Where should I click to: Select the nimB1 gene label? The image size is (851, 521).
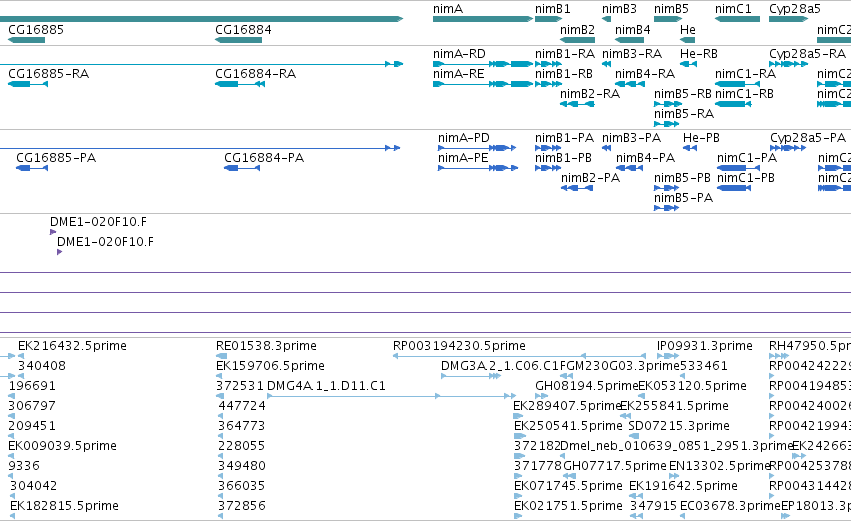[x=552, y=9]
